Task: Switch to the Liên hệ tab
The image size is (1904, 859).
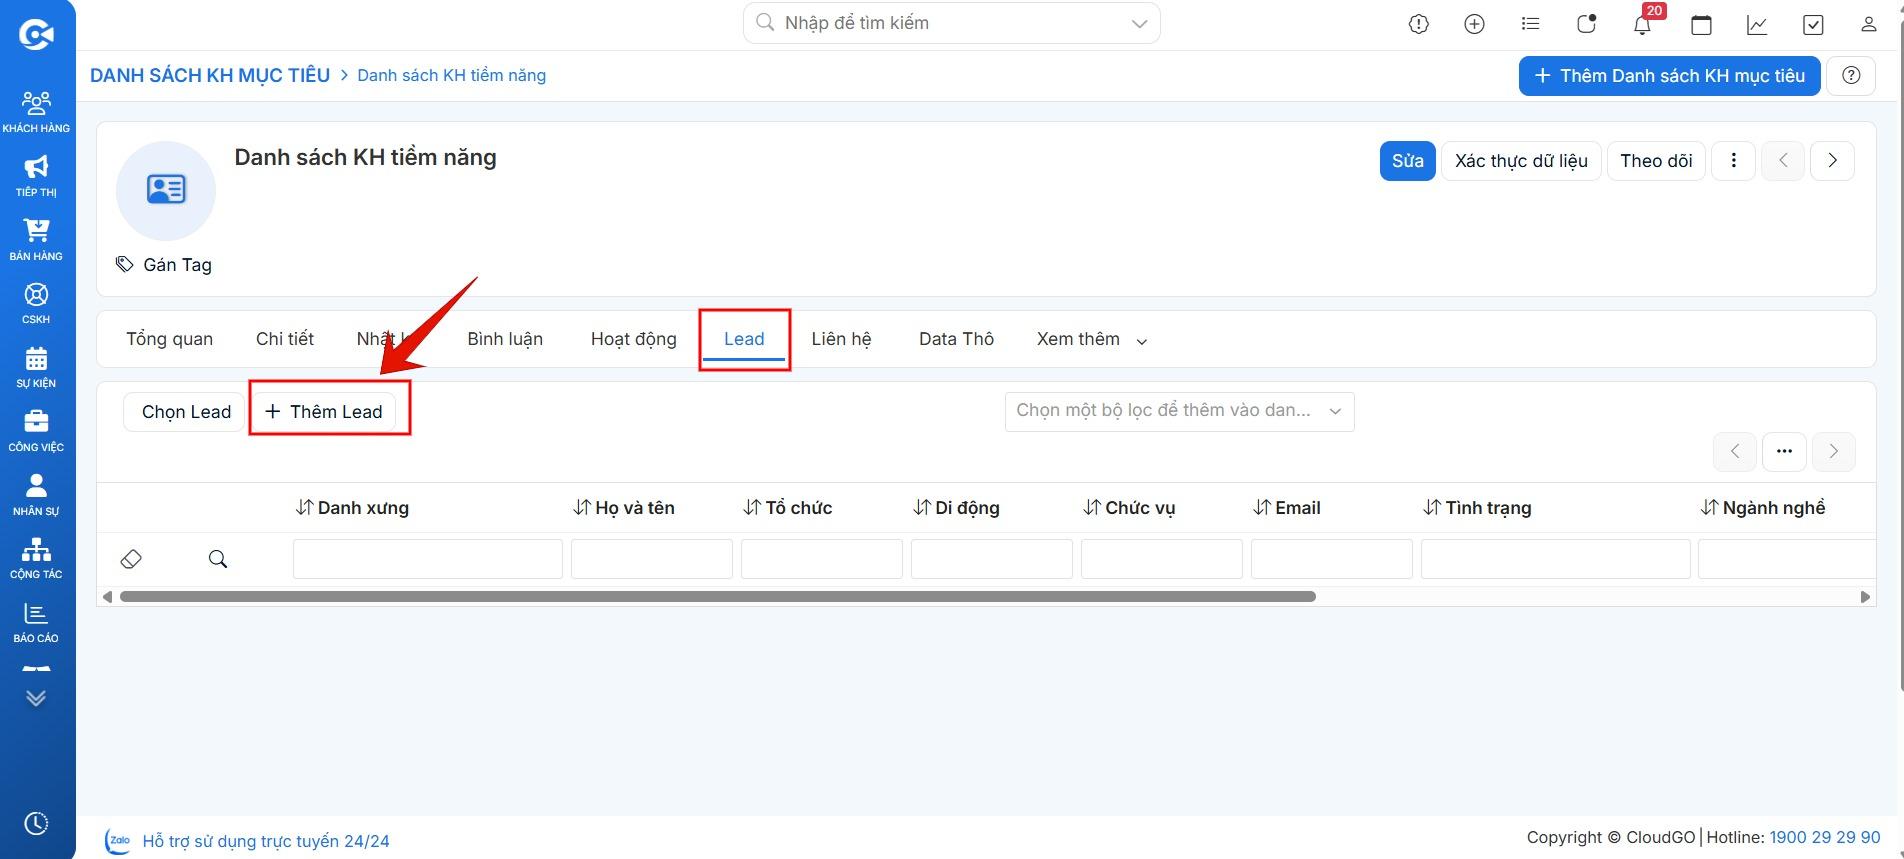Action: (x=841, y=339)
